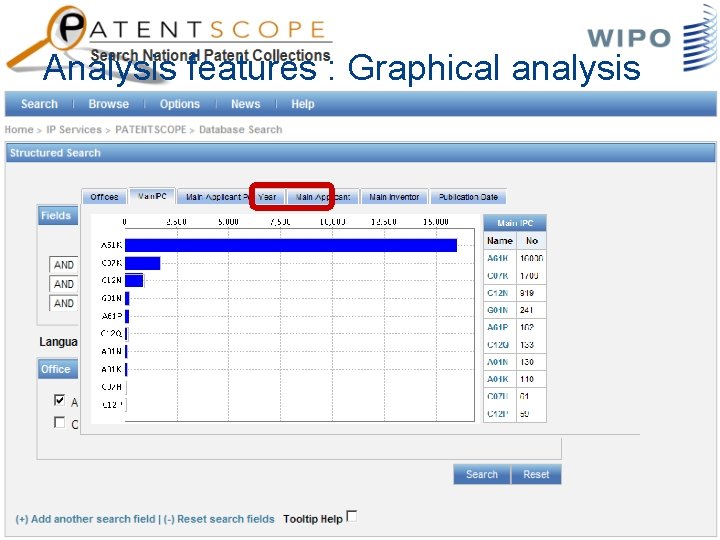Open the third AND operator dropdown

[x=63, y=304]
